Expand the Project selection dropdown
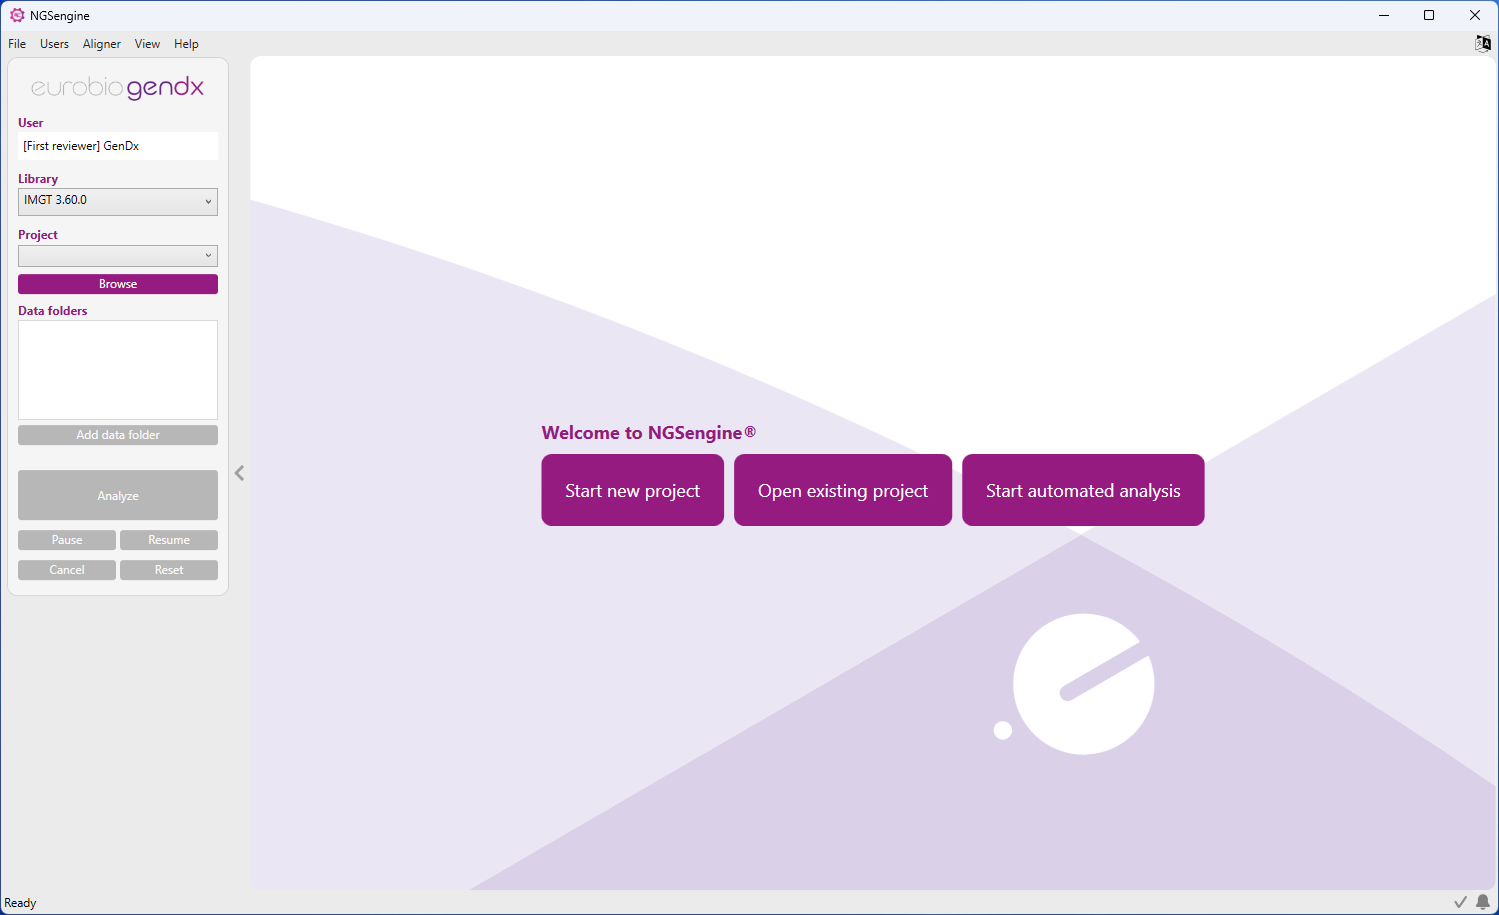Screen dimensions: 1499x915 coord(117,255)
